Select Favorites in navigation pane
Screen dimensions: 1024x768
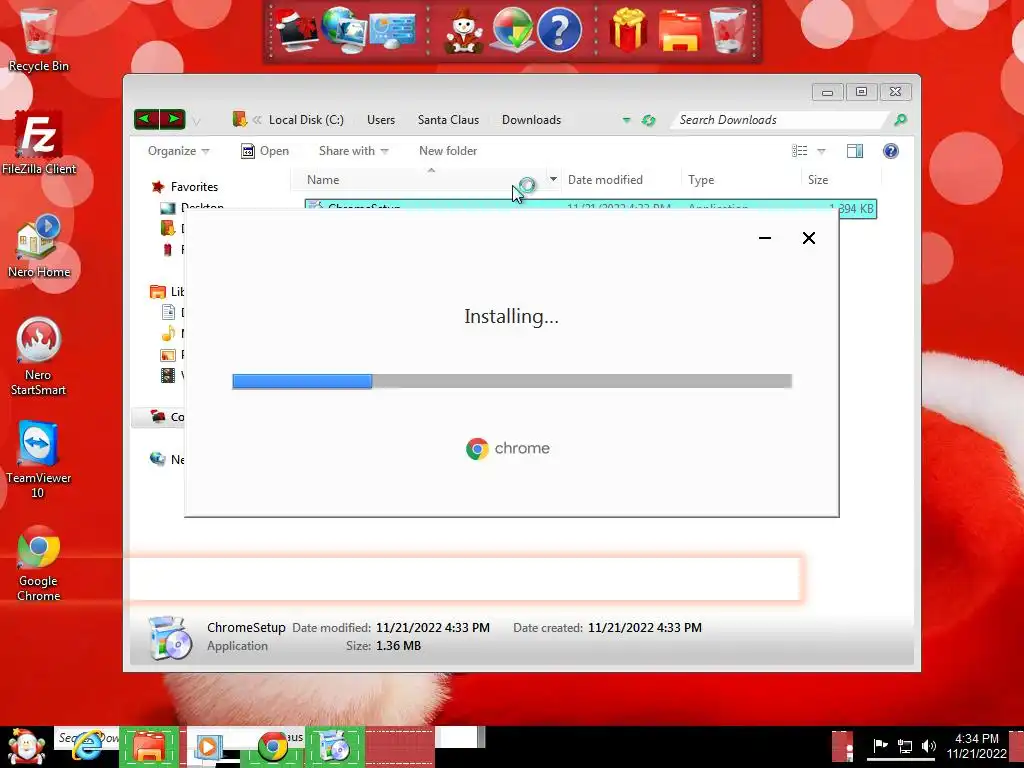(x=194, y=187)
